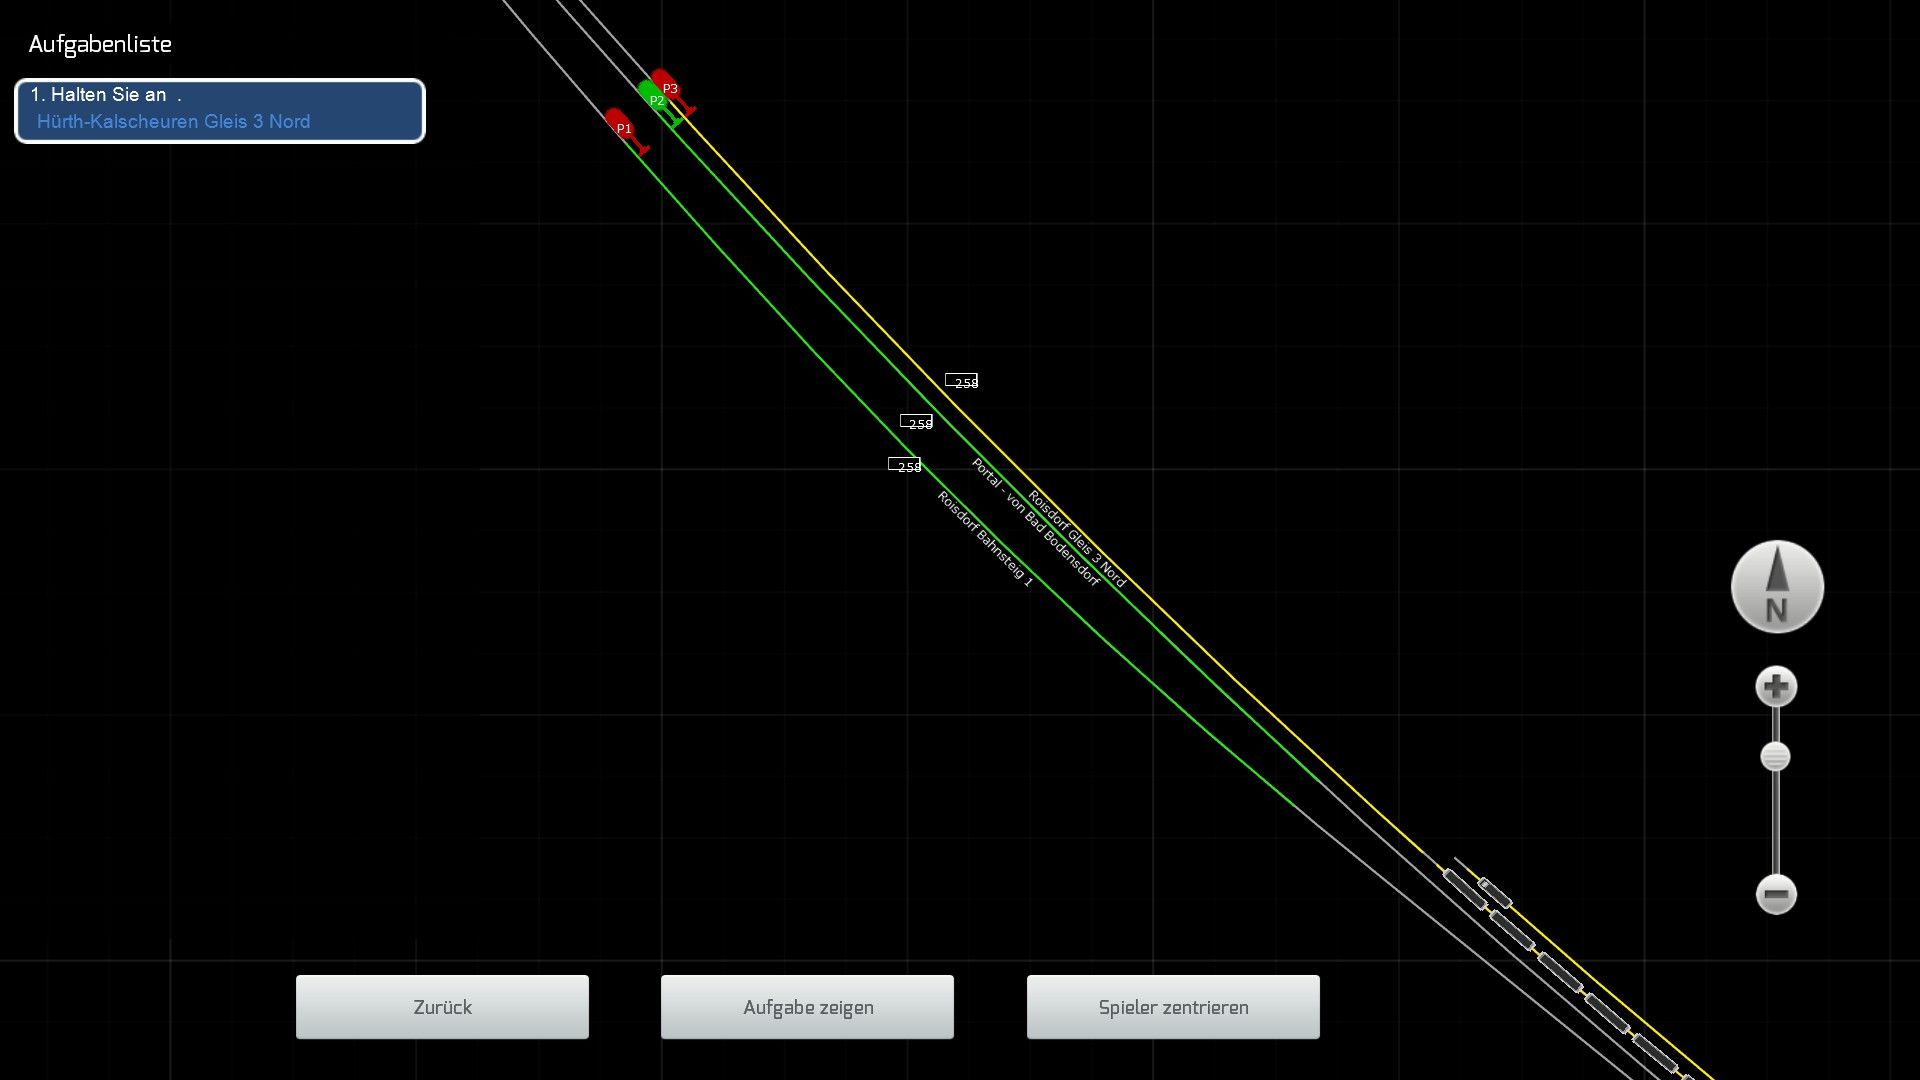This screenshot has height=1080, width=1920.
Task: Click the north compass icon
Action: pos(1777,587)
